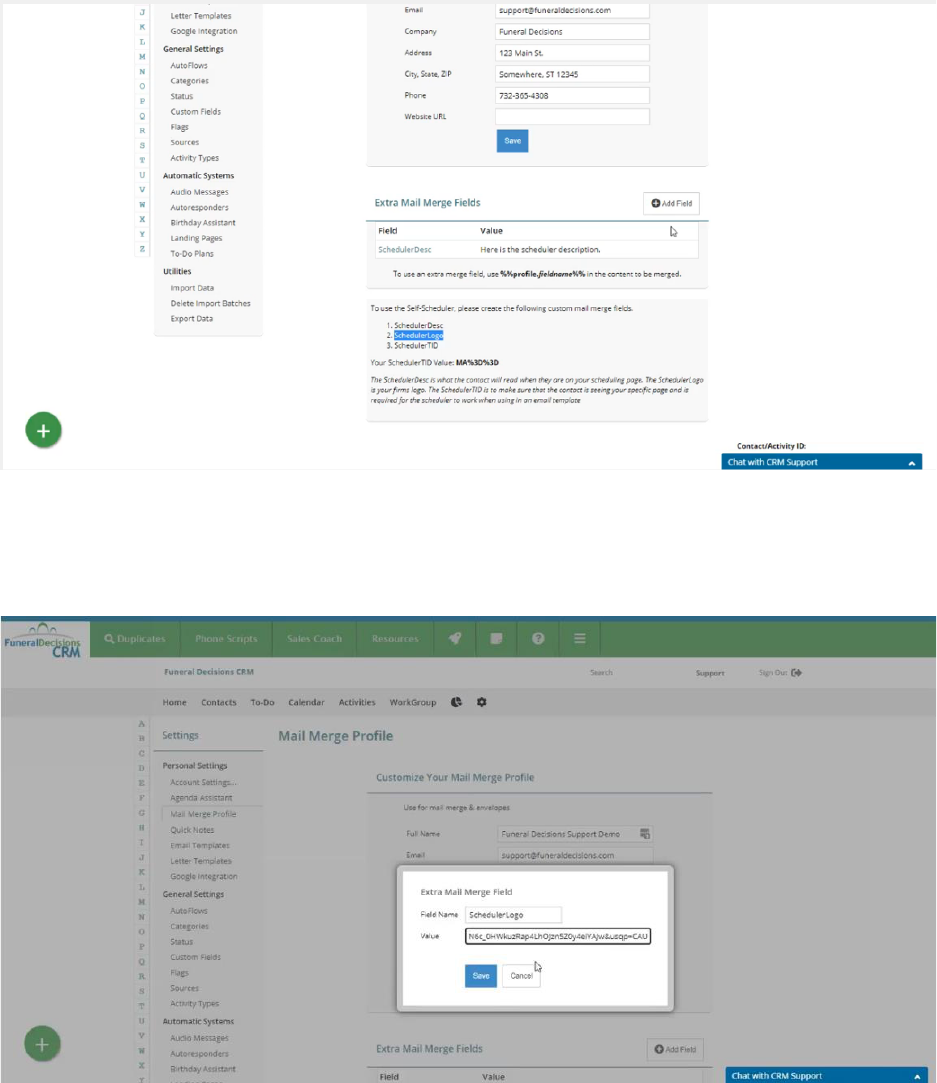Expand the chat bar beneath Contact/Activity ID
Viewport: 937px width, 1083px height.
[820, 463]
